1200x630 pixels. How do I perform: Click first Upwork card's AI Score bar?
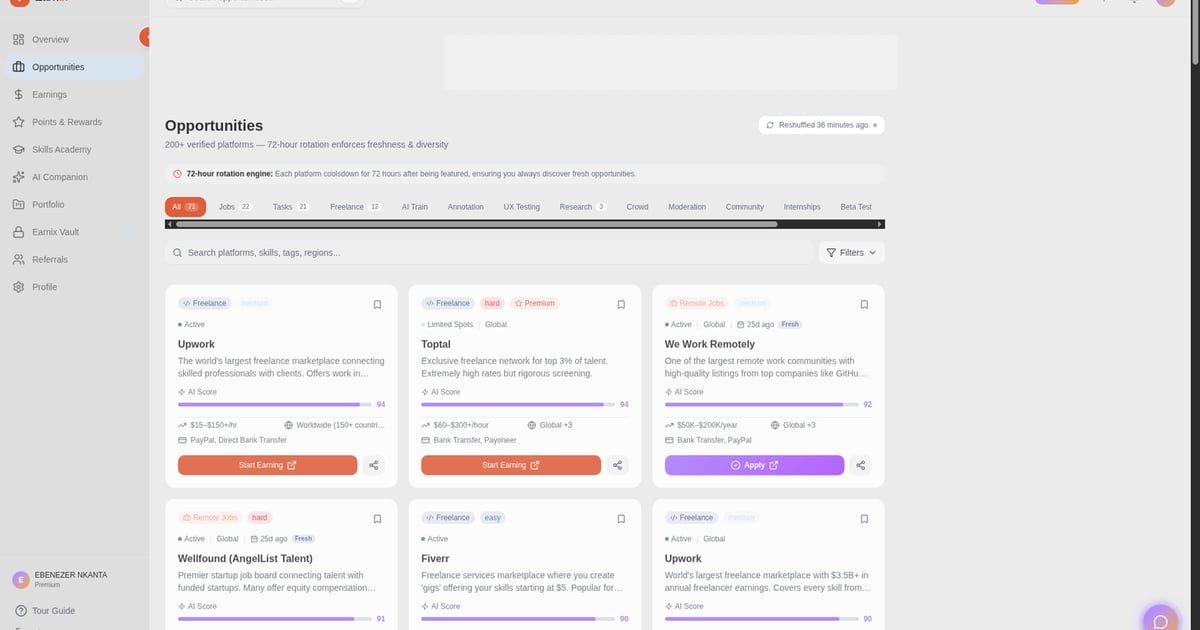pos(275,404)
